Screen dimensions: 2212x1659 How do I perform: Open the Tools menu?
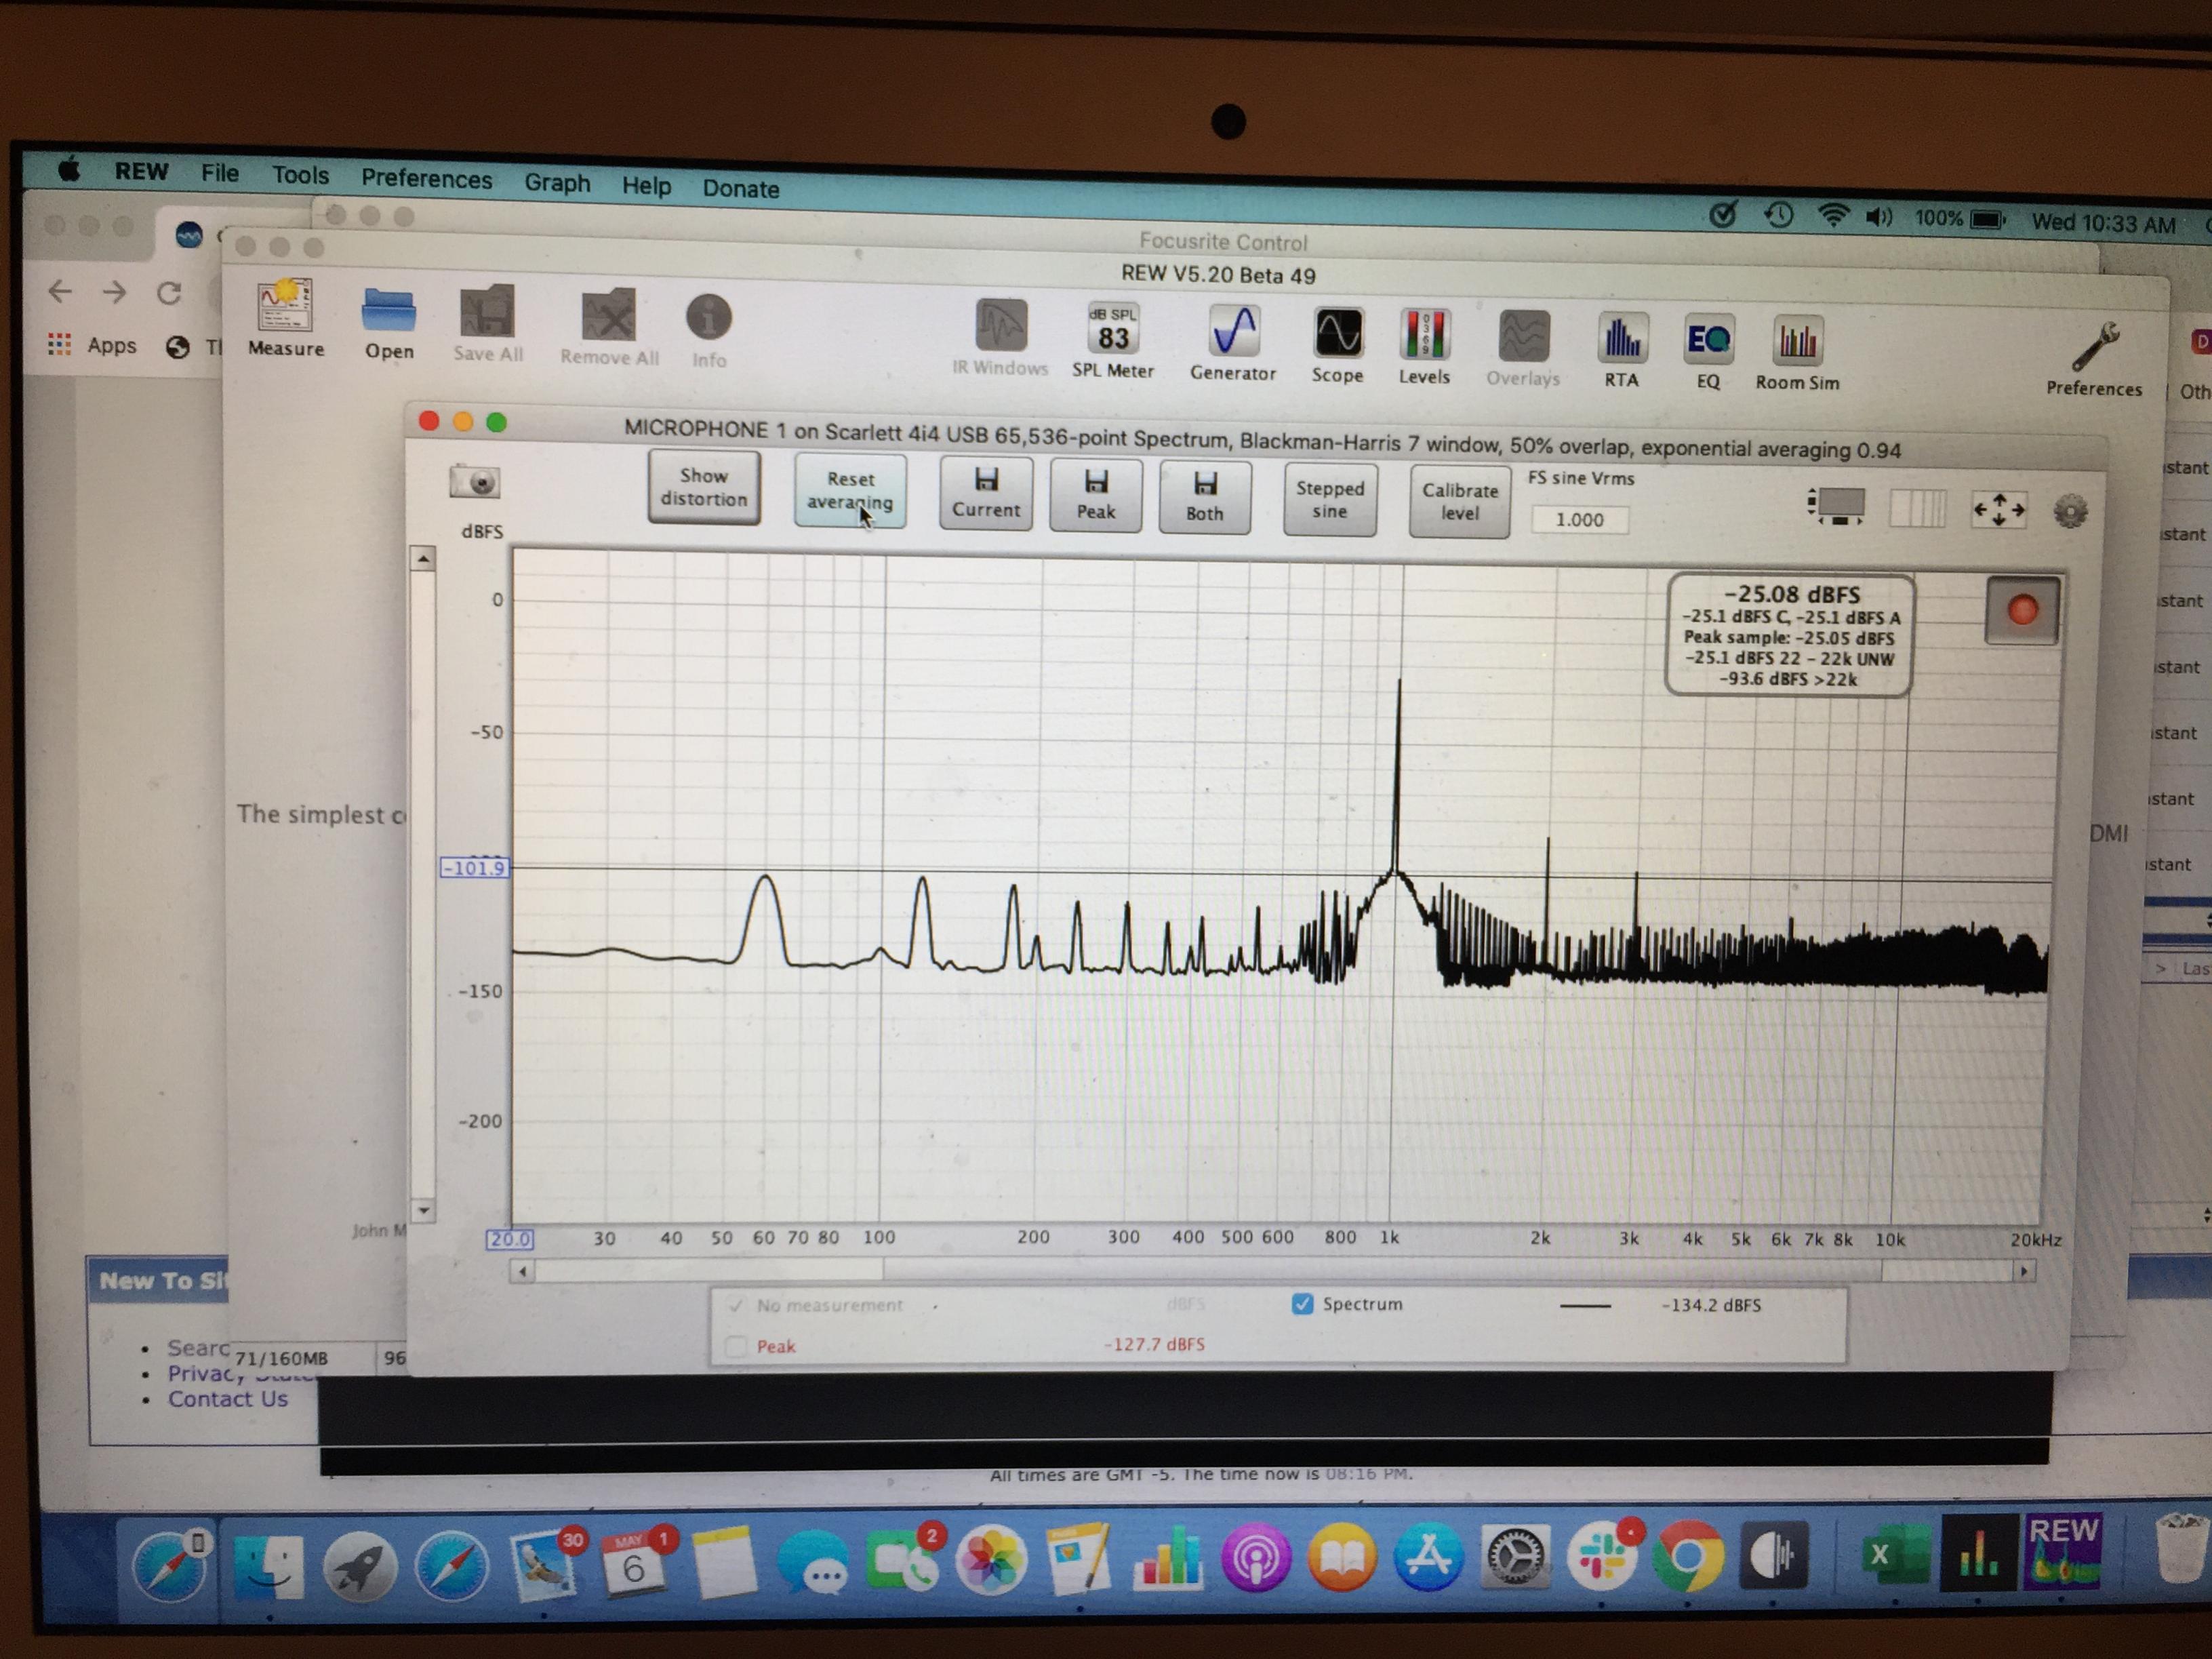pyautogui.click(x=300, y=175)
